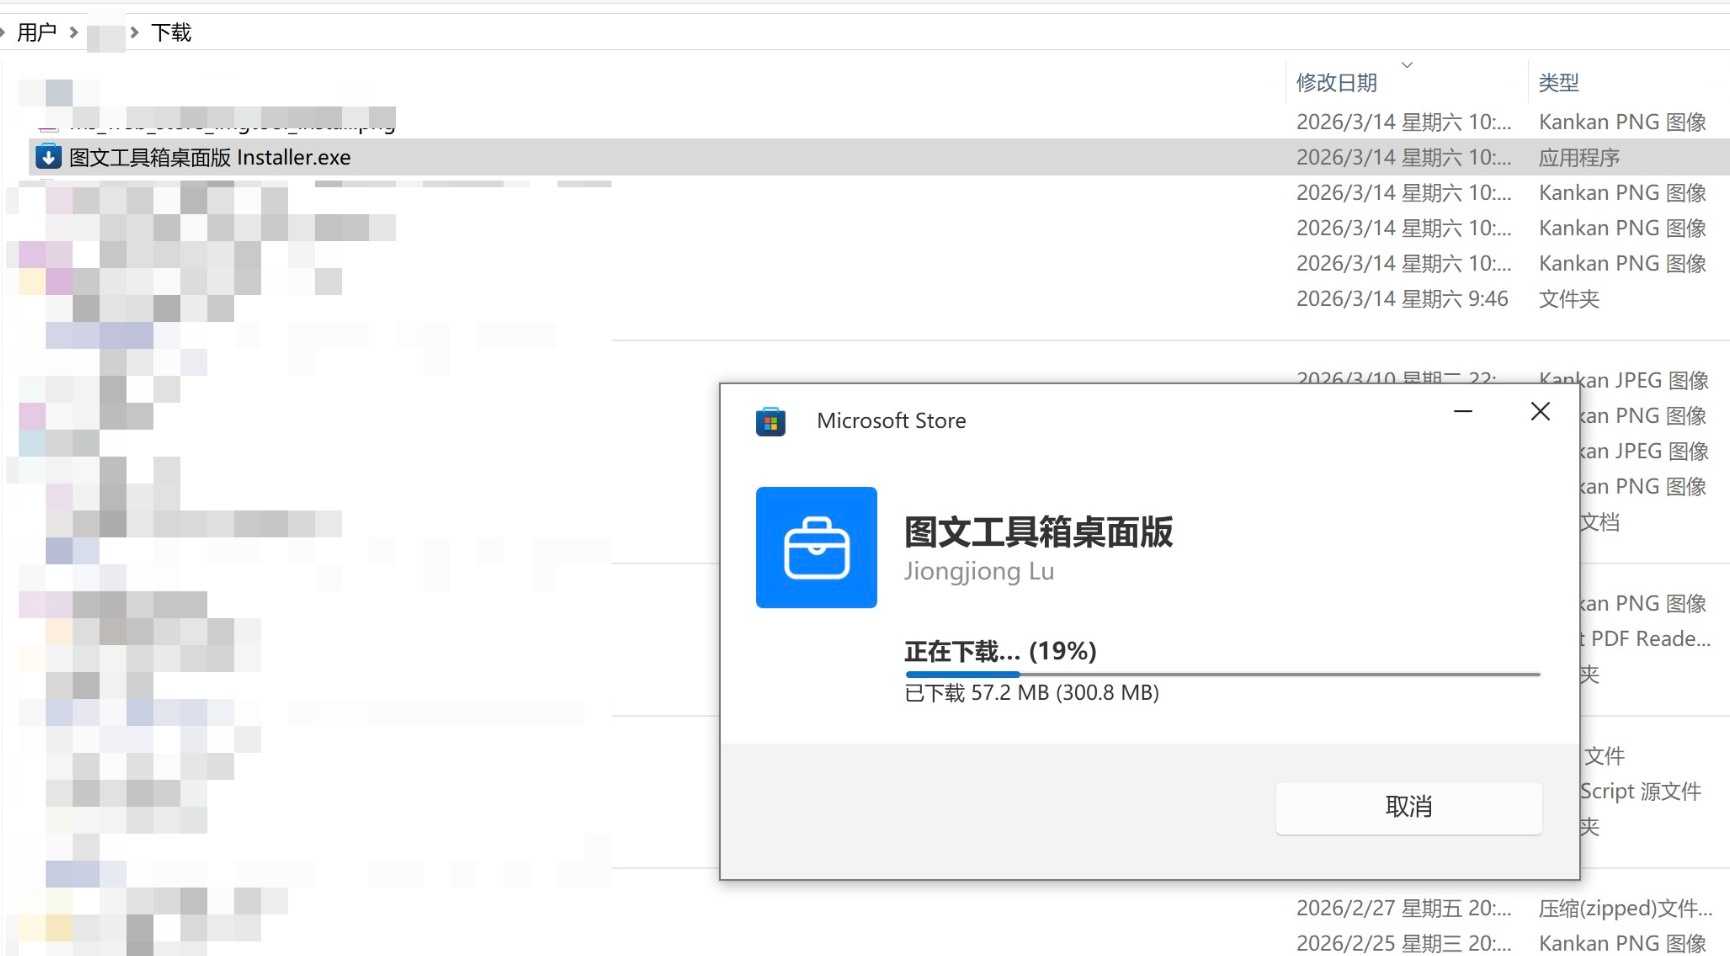
Task: Select the 图文工具箱桌面版 Installer.exe file
Action: point(210,157)
